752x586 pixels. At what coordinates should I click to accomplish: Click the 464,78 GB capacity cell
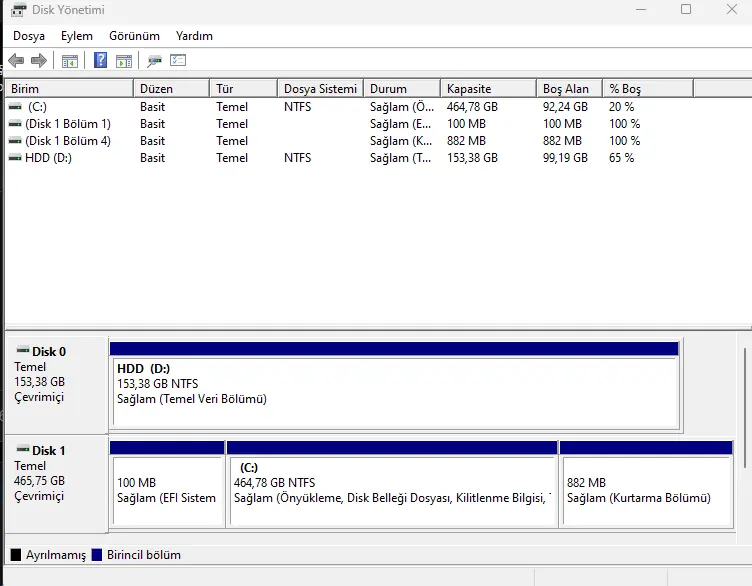472,106
